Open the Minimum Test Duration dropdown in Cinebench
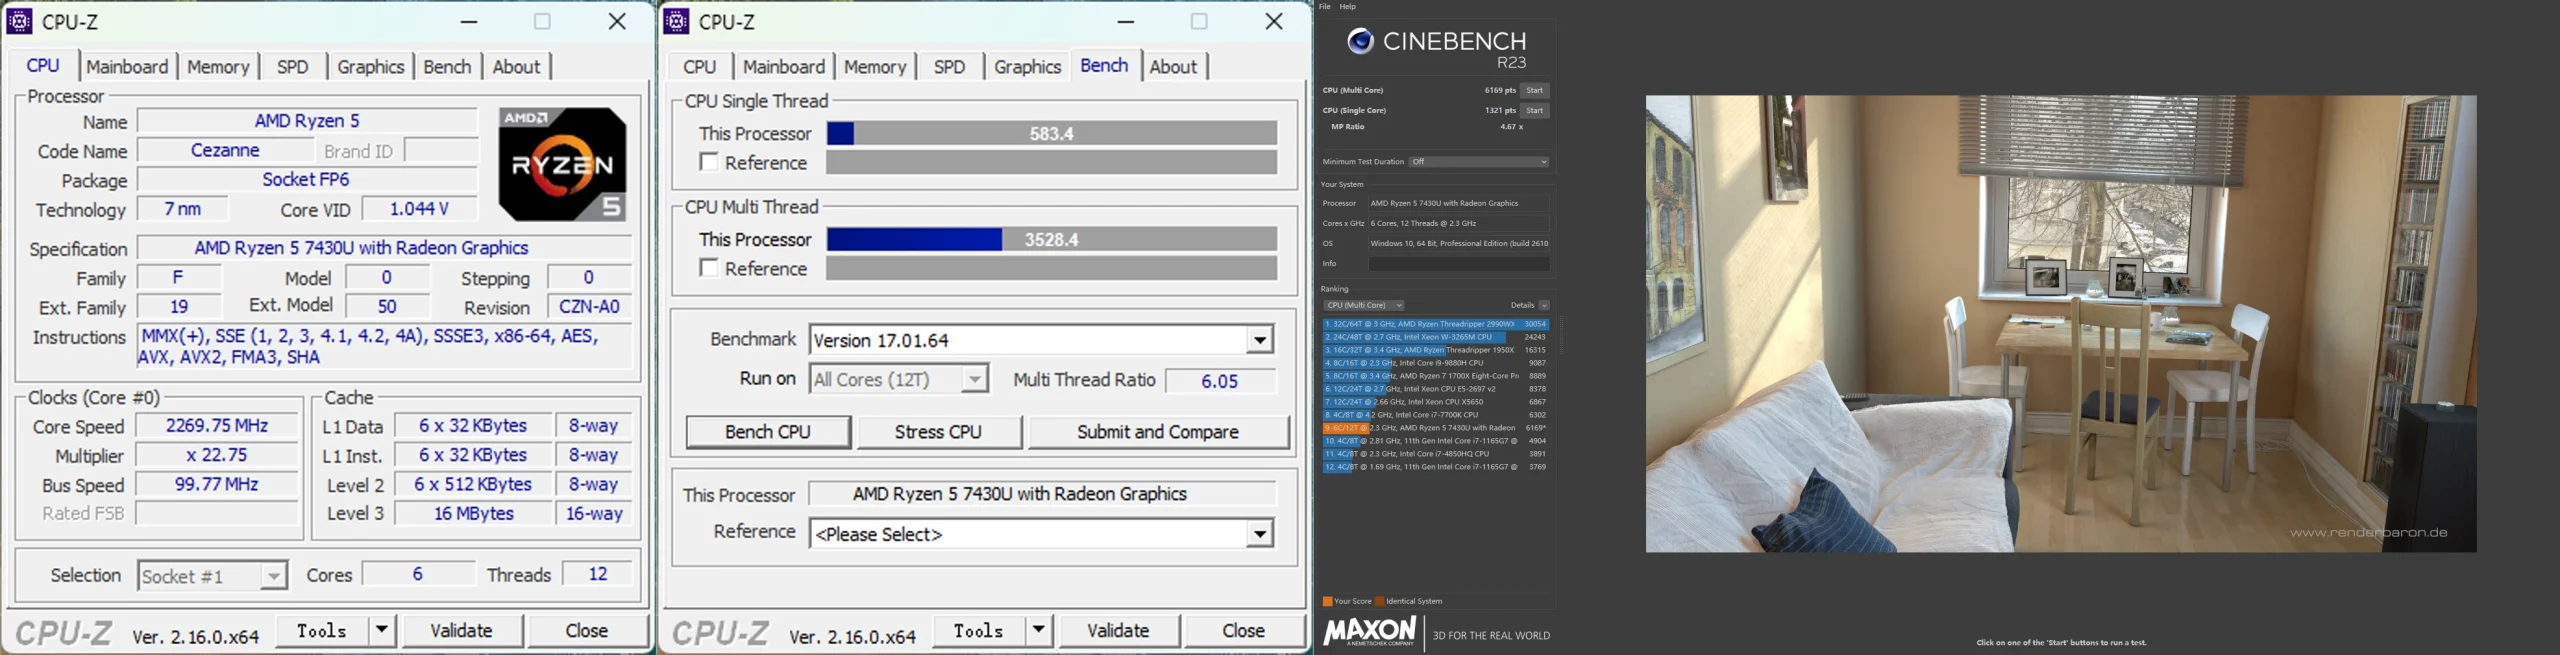Screen dimensions: 2560x655 tap(1479, 162)
